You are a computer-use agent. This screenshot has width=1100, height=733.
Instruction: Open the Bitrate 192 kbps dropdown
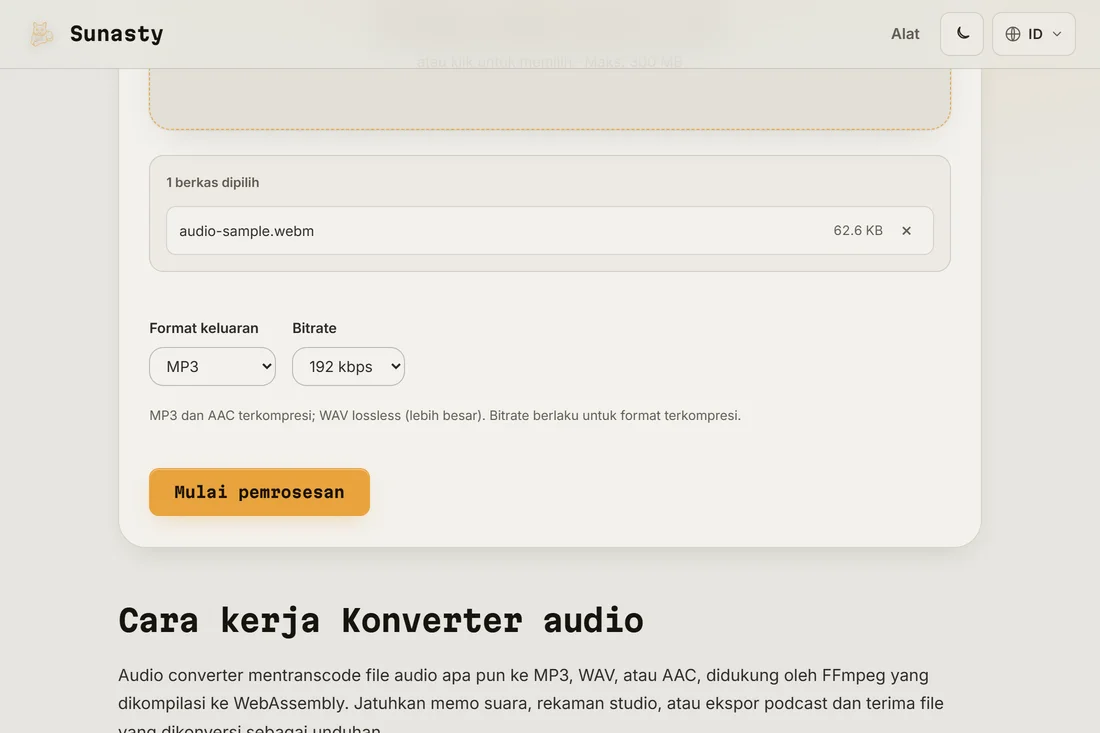point(348,366)
